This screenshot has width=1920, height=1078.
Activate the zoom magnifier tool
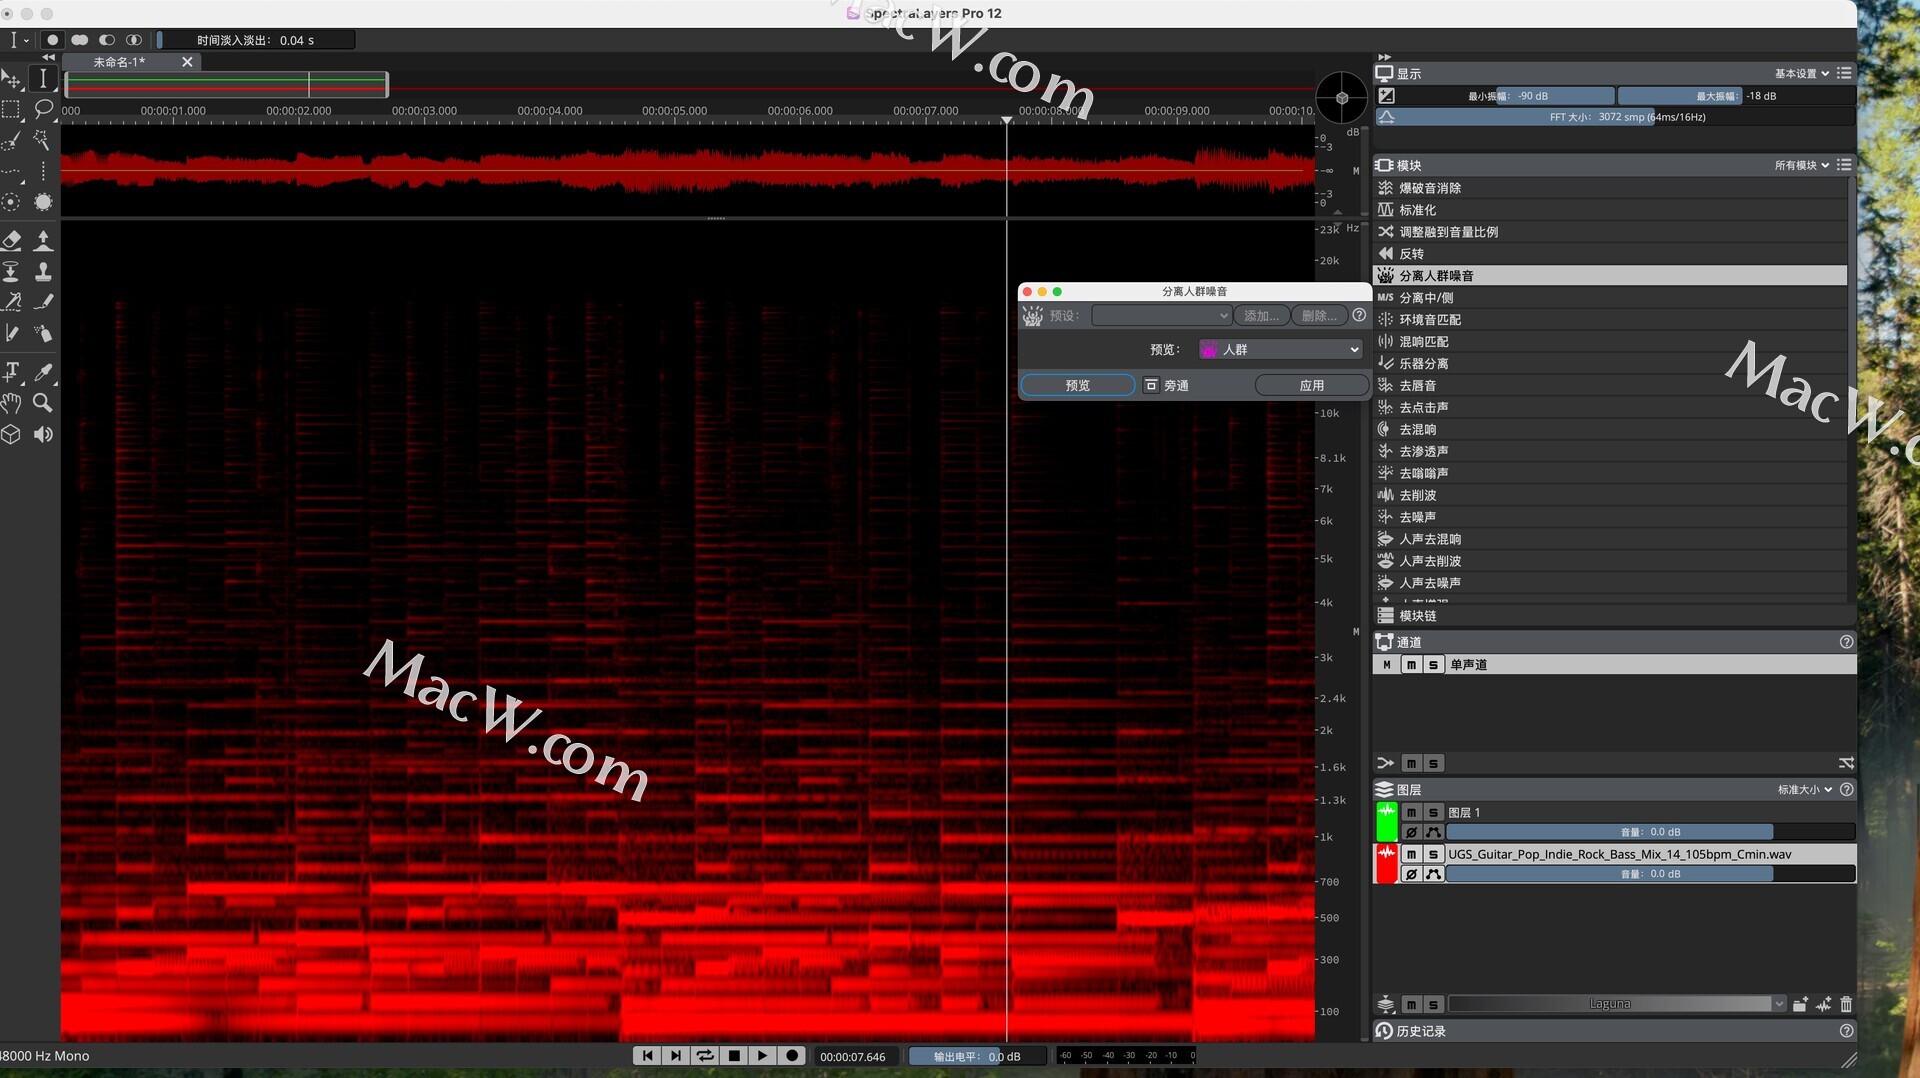(x=43, y=403)
